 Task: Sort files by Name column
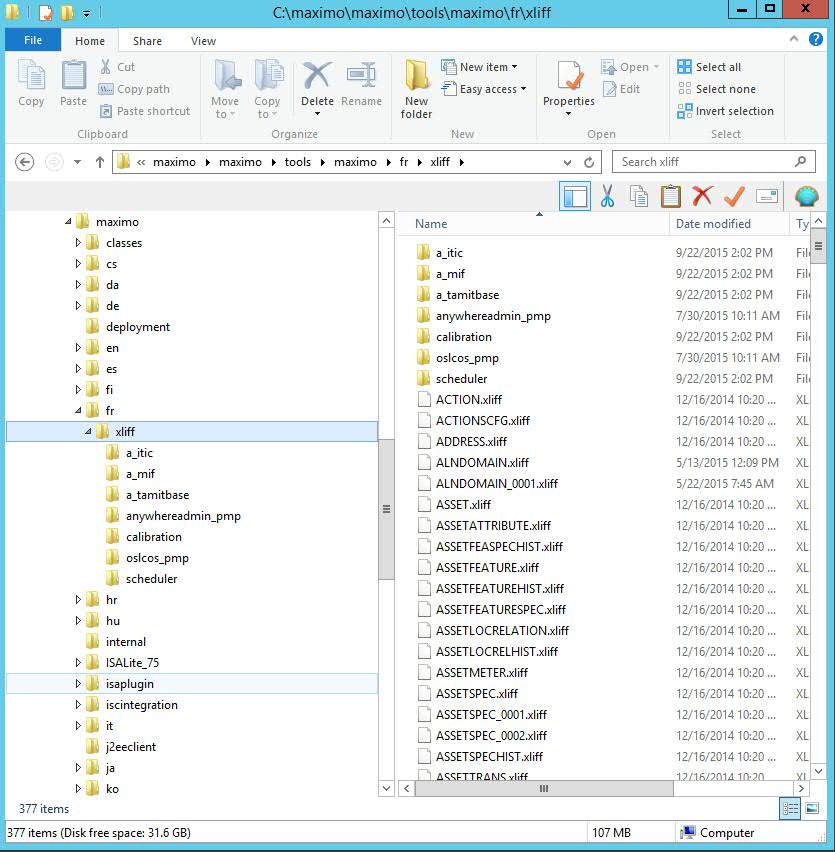pos(431,224)
